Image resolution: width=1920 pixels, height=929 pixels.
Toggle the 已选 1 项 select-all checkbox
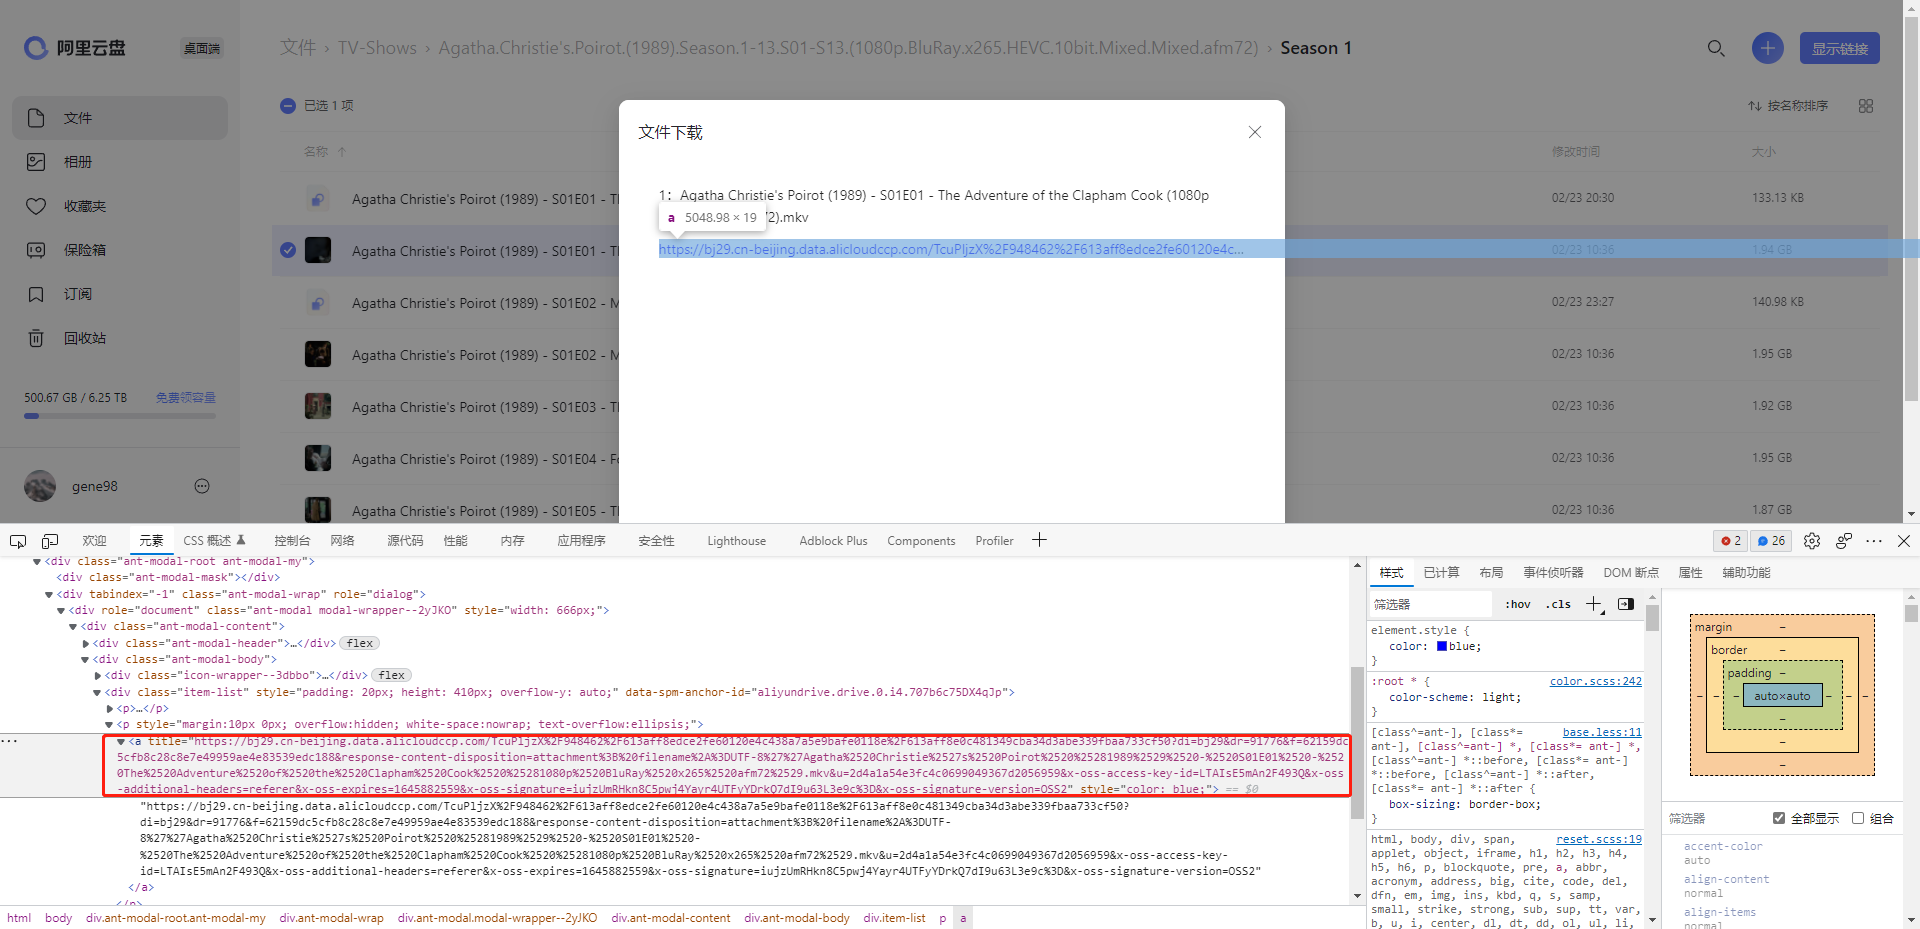pos(288,106)
